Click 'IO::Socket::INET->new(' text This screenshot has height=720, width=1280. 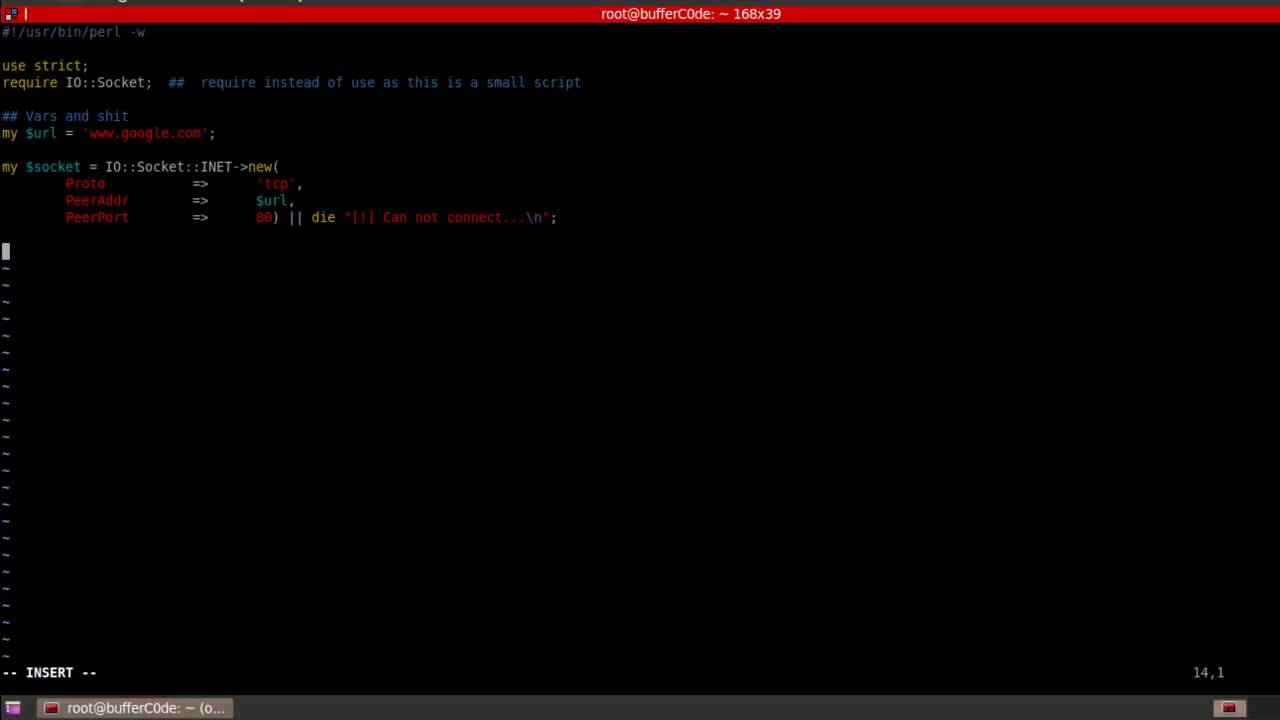point(192,167)
